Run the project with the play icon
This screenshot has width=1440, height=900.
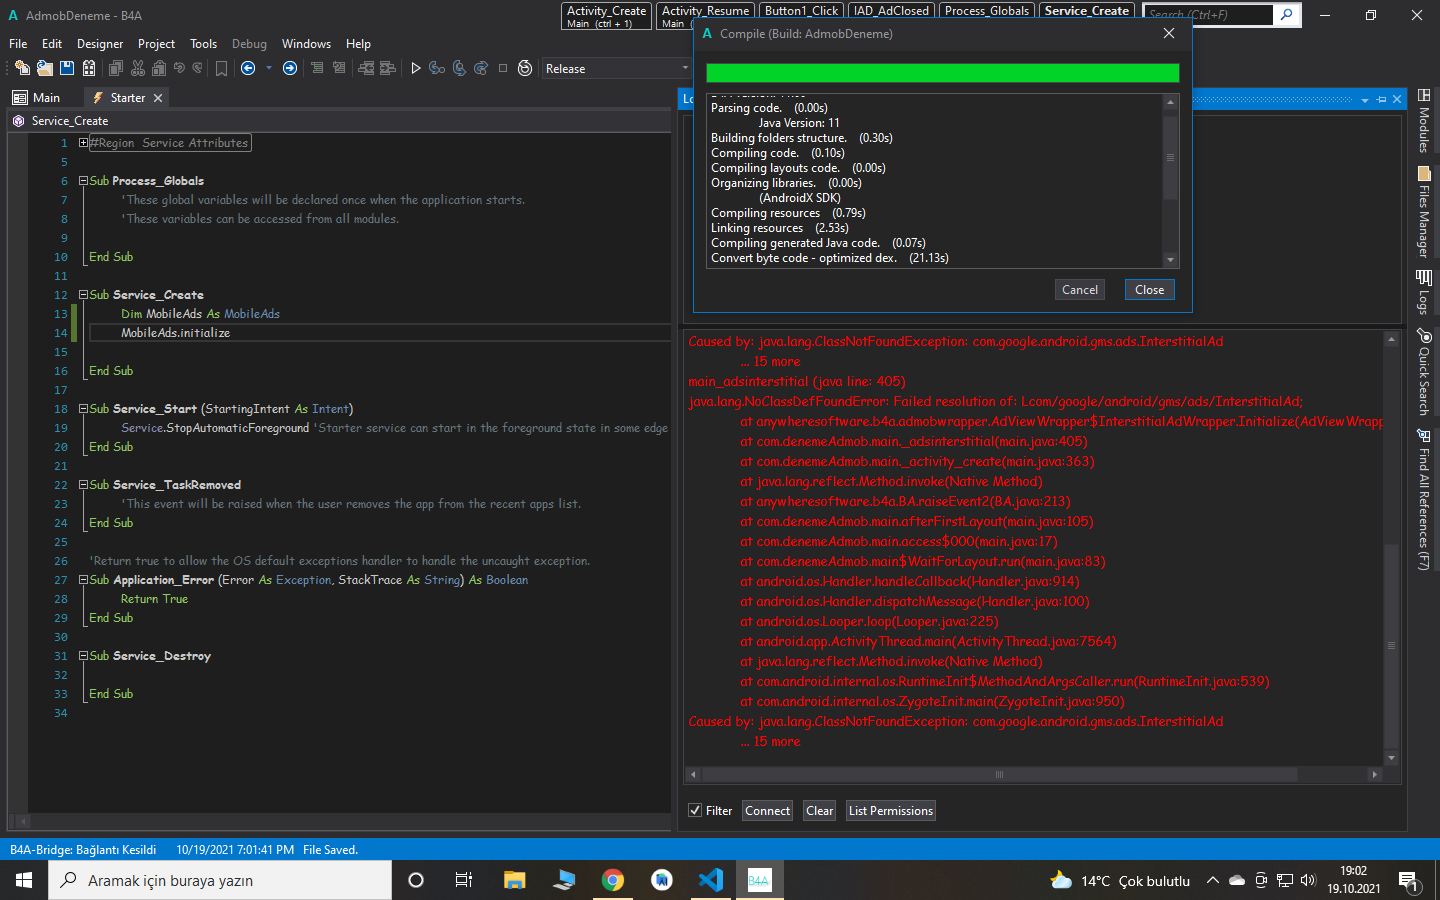pos(416,68)
